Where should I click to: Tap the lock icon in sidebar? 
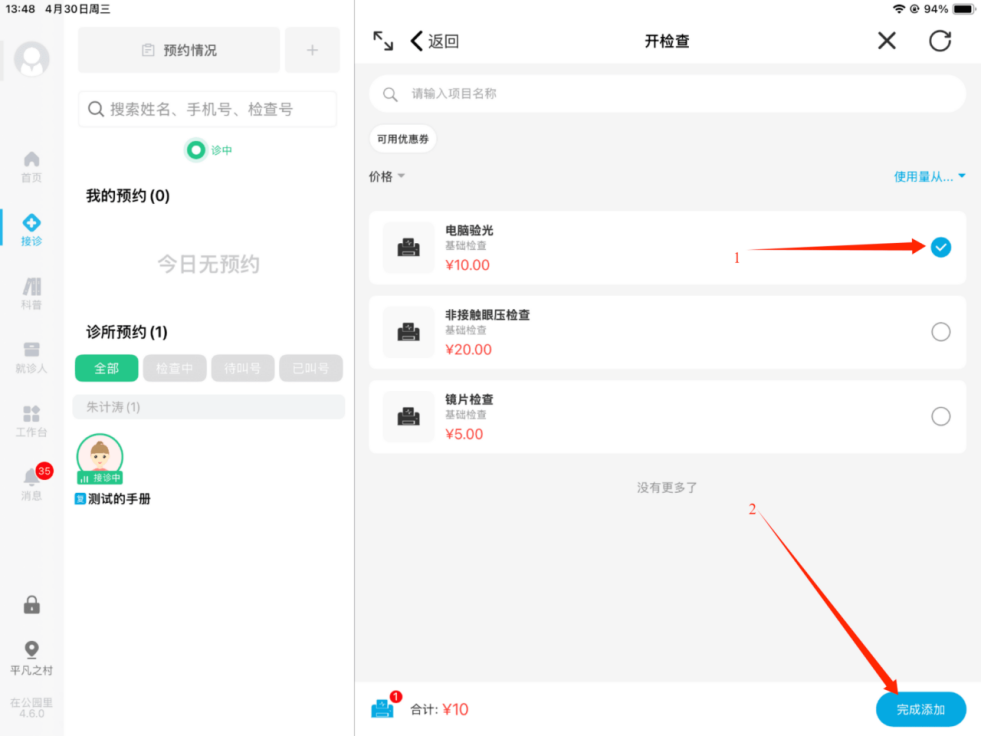click(x=32, y=605)
